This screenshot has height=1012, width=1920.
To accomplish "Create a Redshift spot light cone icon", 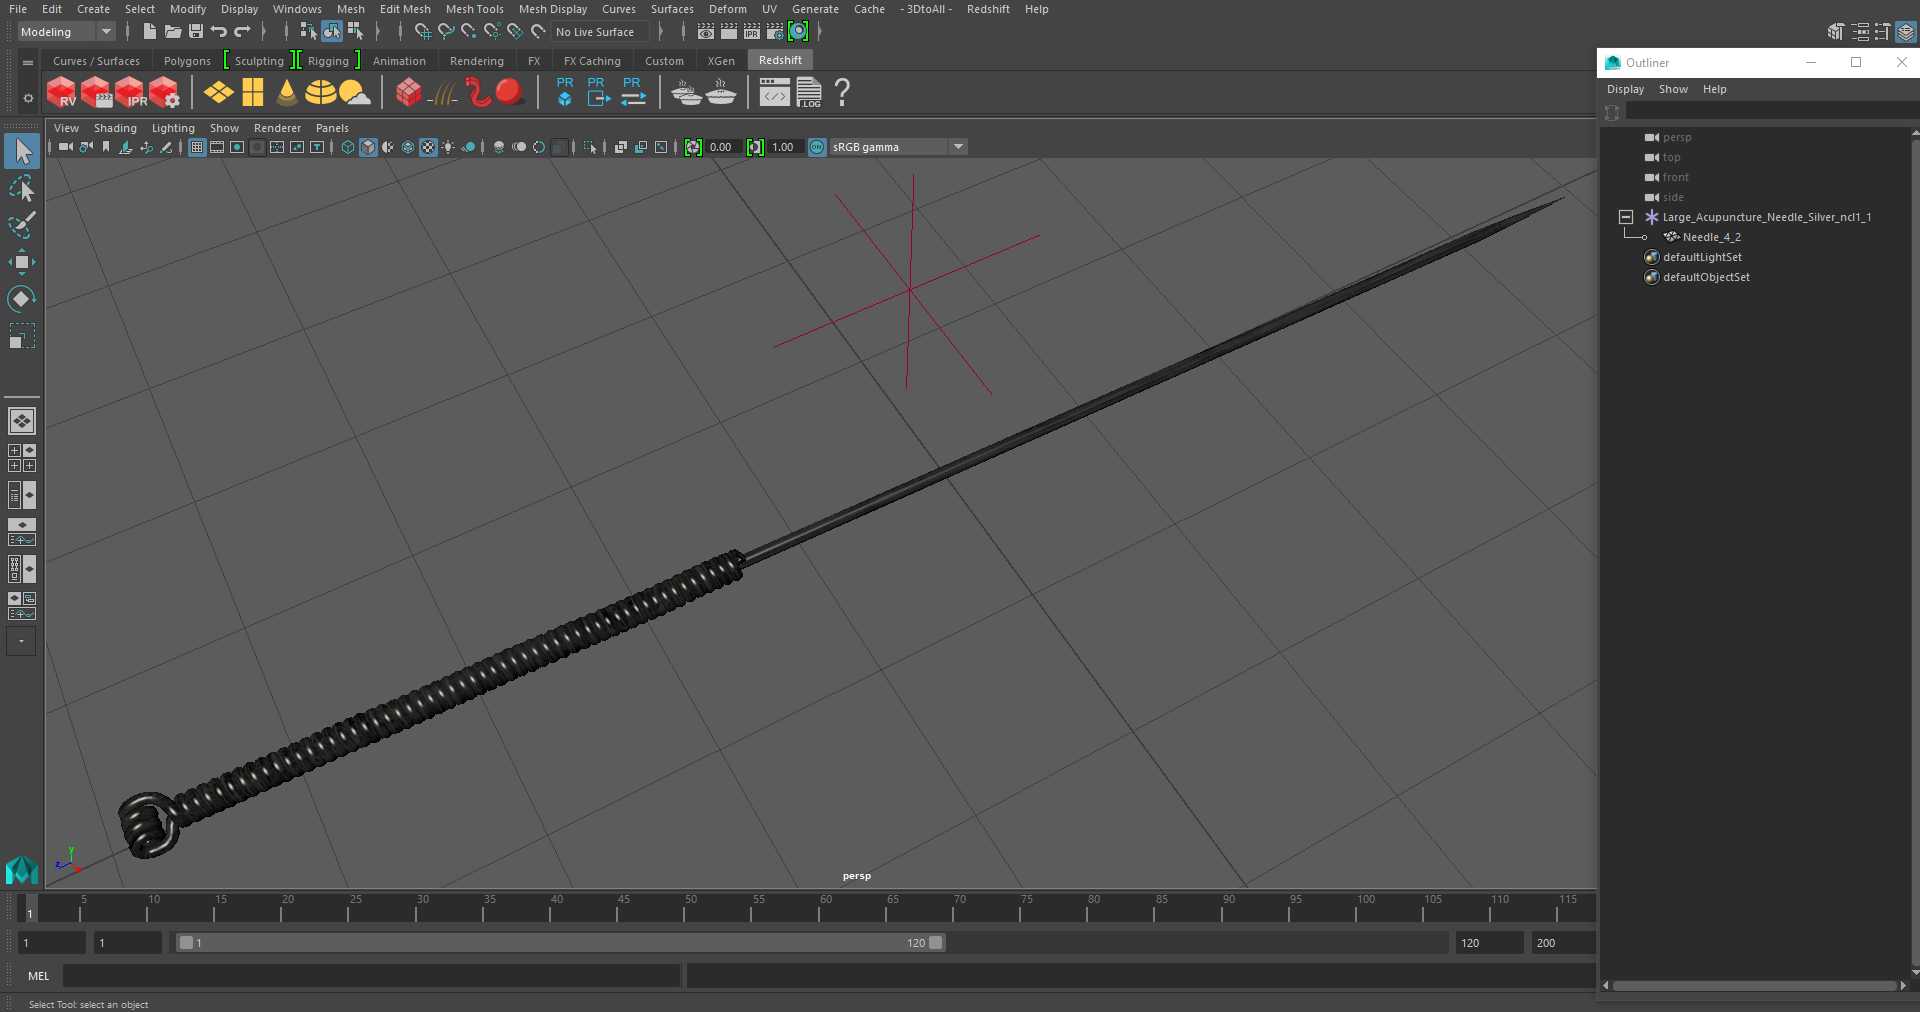I will tap(287, 93).
